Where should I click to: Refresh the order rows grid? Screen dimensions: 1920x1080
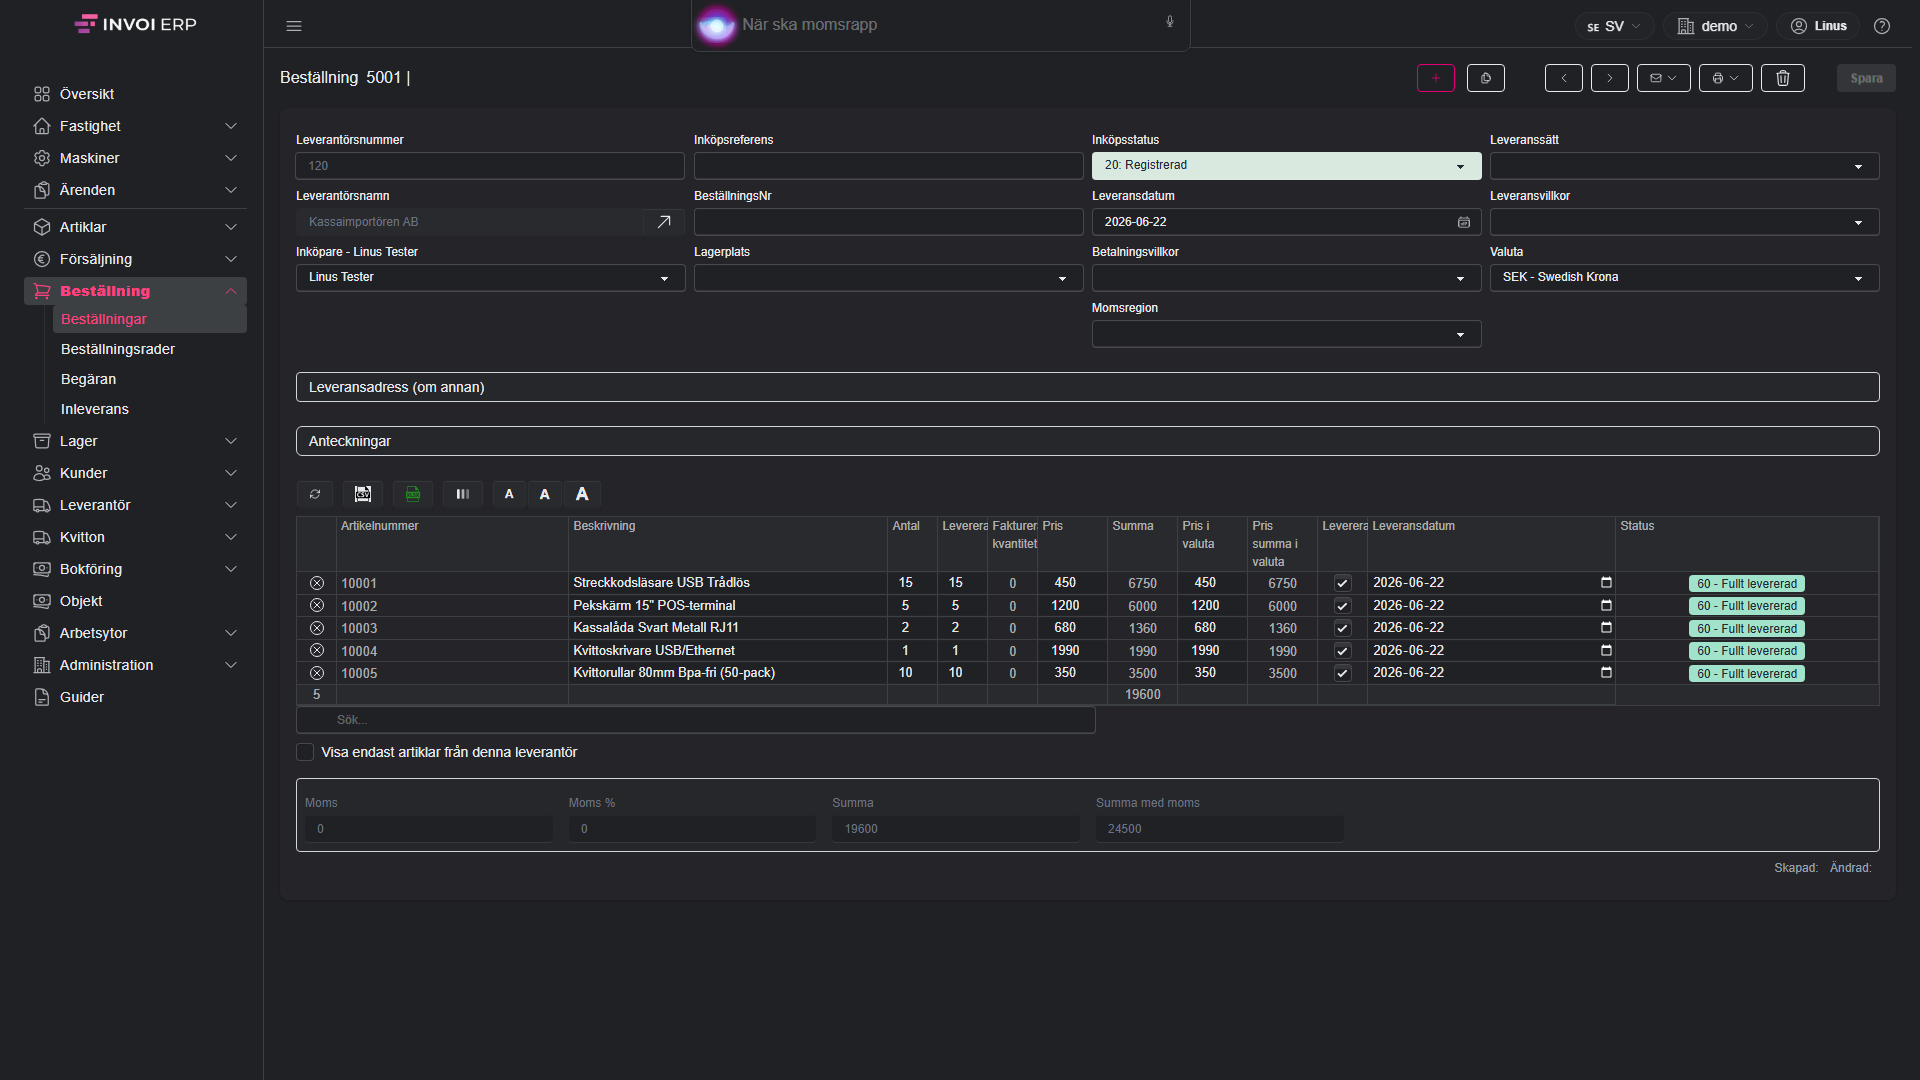tap(315, 494)
